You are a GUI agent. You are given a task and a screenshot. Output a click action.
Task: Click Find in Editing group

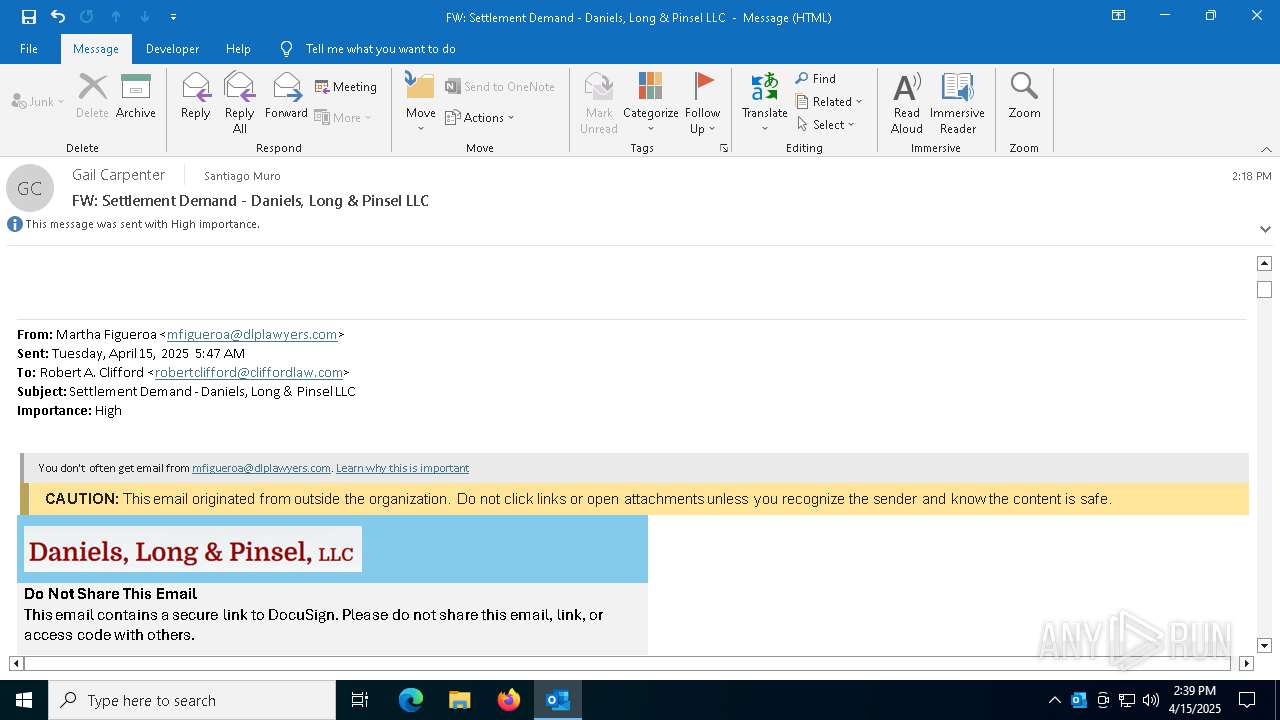click(816, 78)
